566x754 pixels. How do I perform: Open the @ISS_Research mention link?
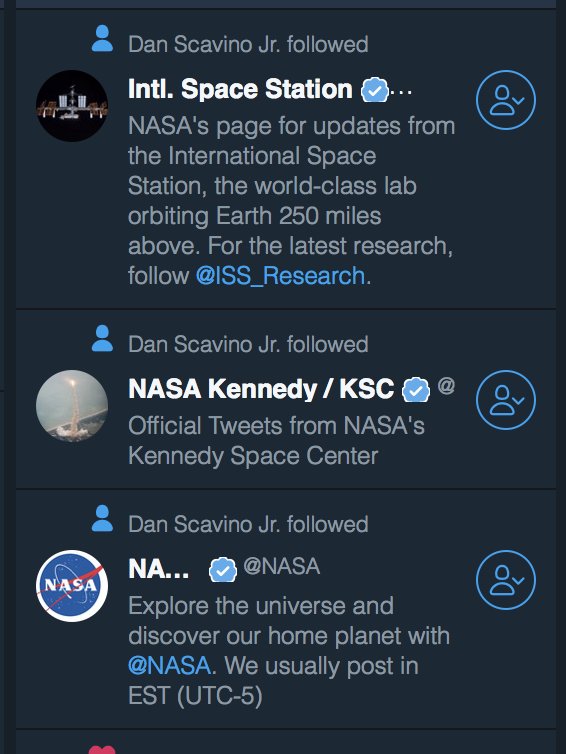click(280, 276)
